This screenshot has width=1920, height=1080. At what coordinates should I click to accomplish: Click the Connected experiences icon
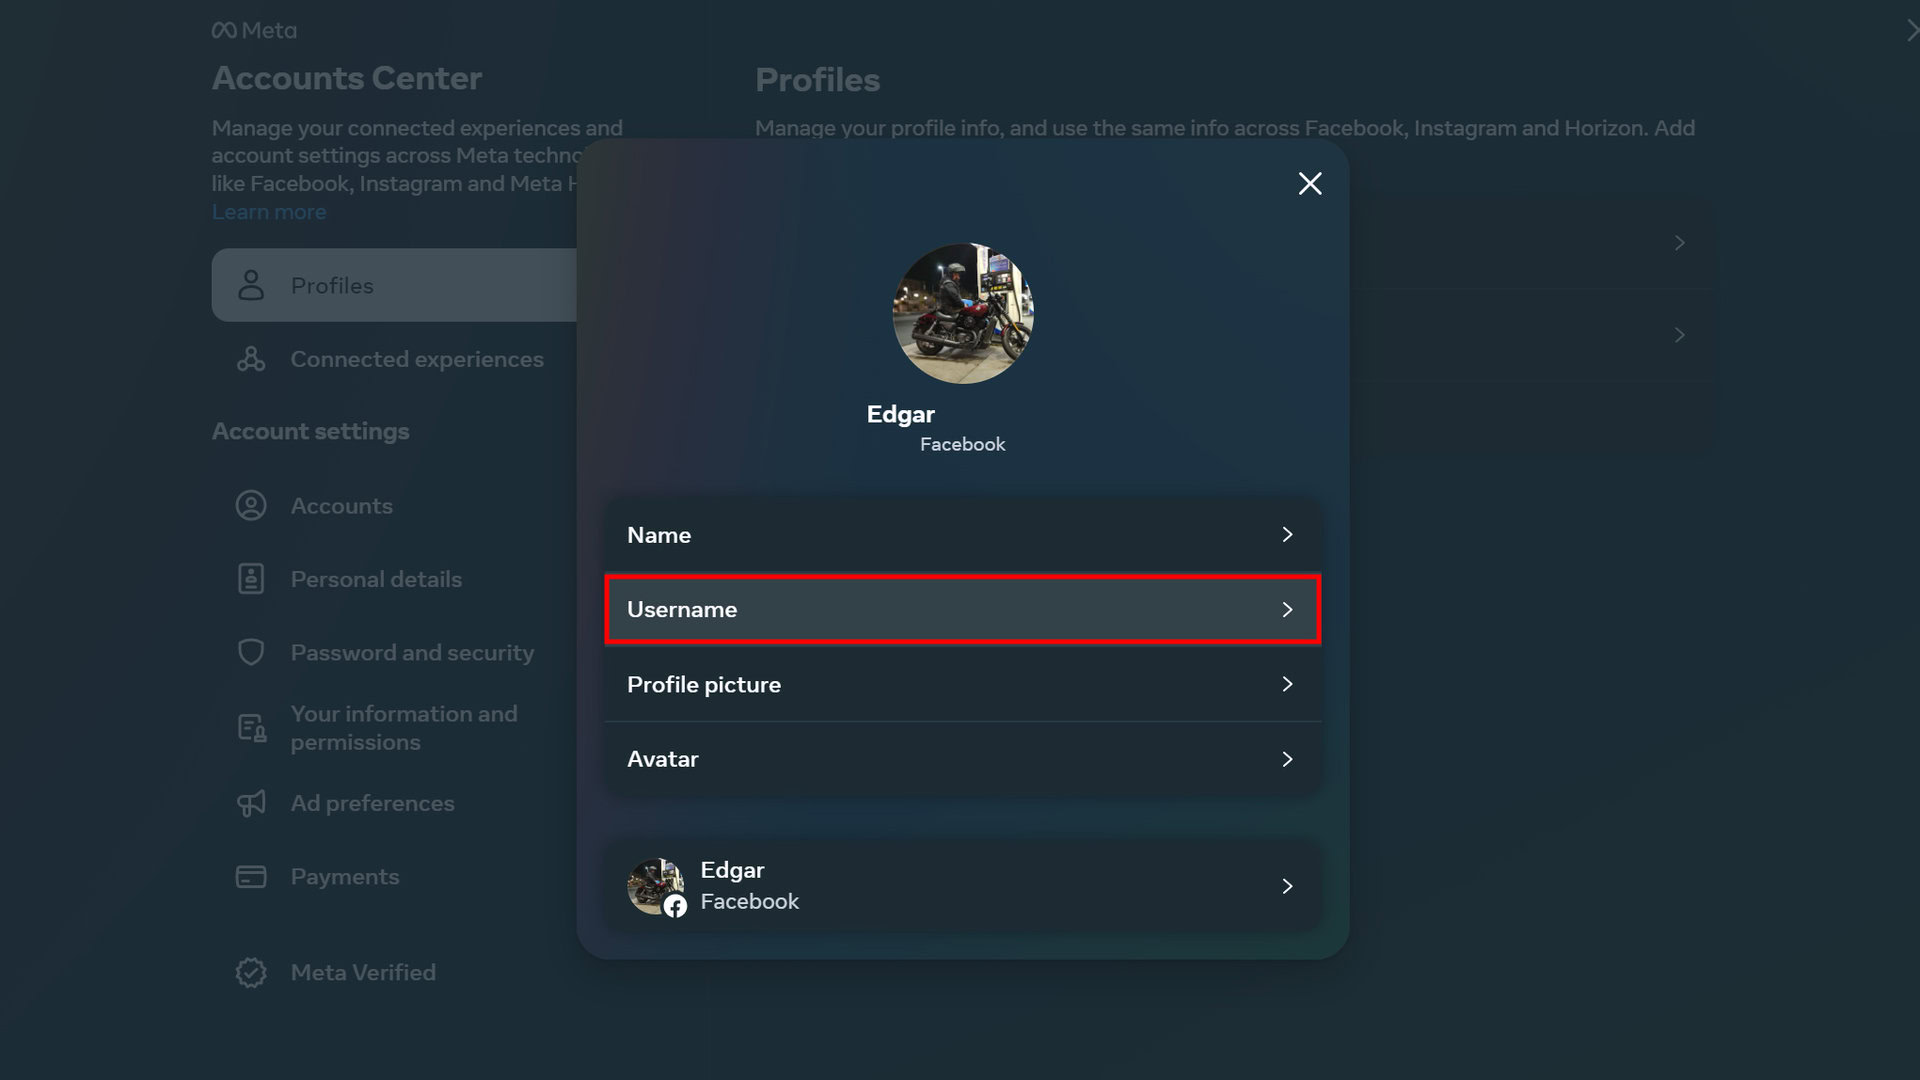tap(251, 359)
